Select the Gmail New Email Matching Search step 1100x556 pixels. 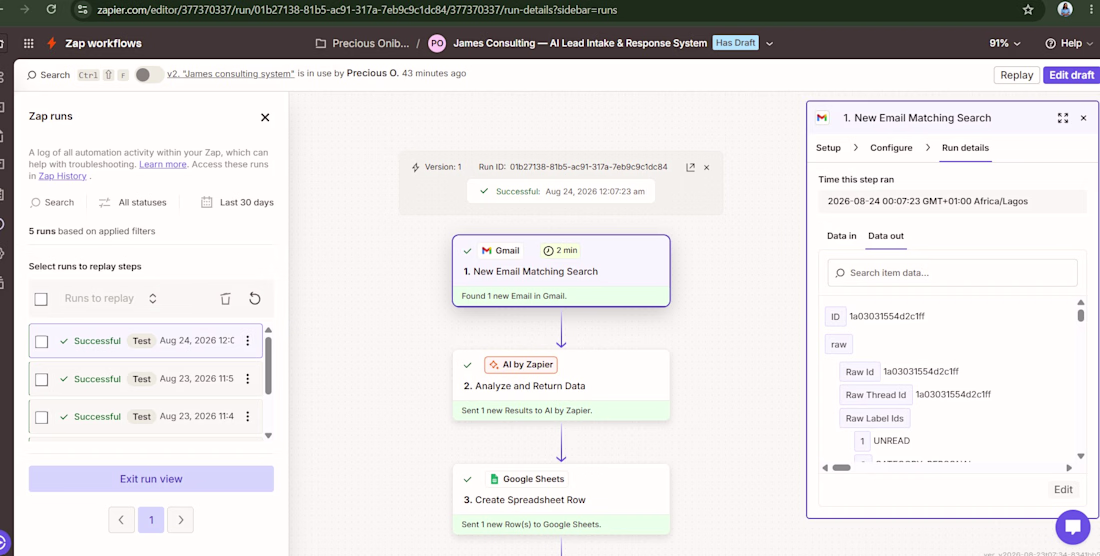pos(561,271)
